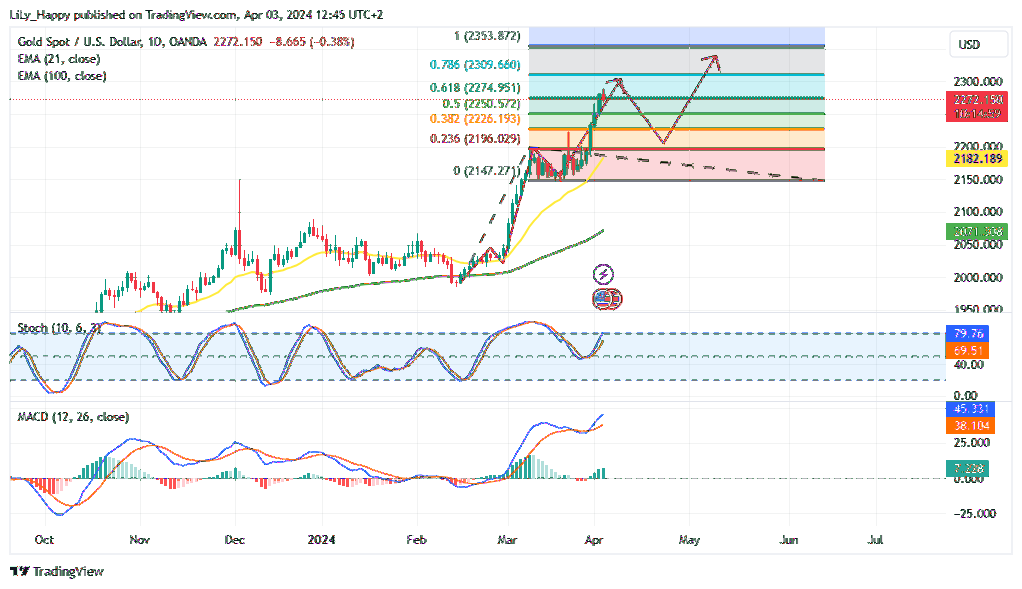Click the 25.000 MACD axis level
The height and width of the screenshot is (589, 1022).
[x=972, y=442]
